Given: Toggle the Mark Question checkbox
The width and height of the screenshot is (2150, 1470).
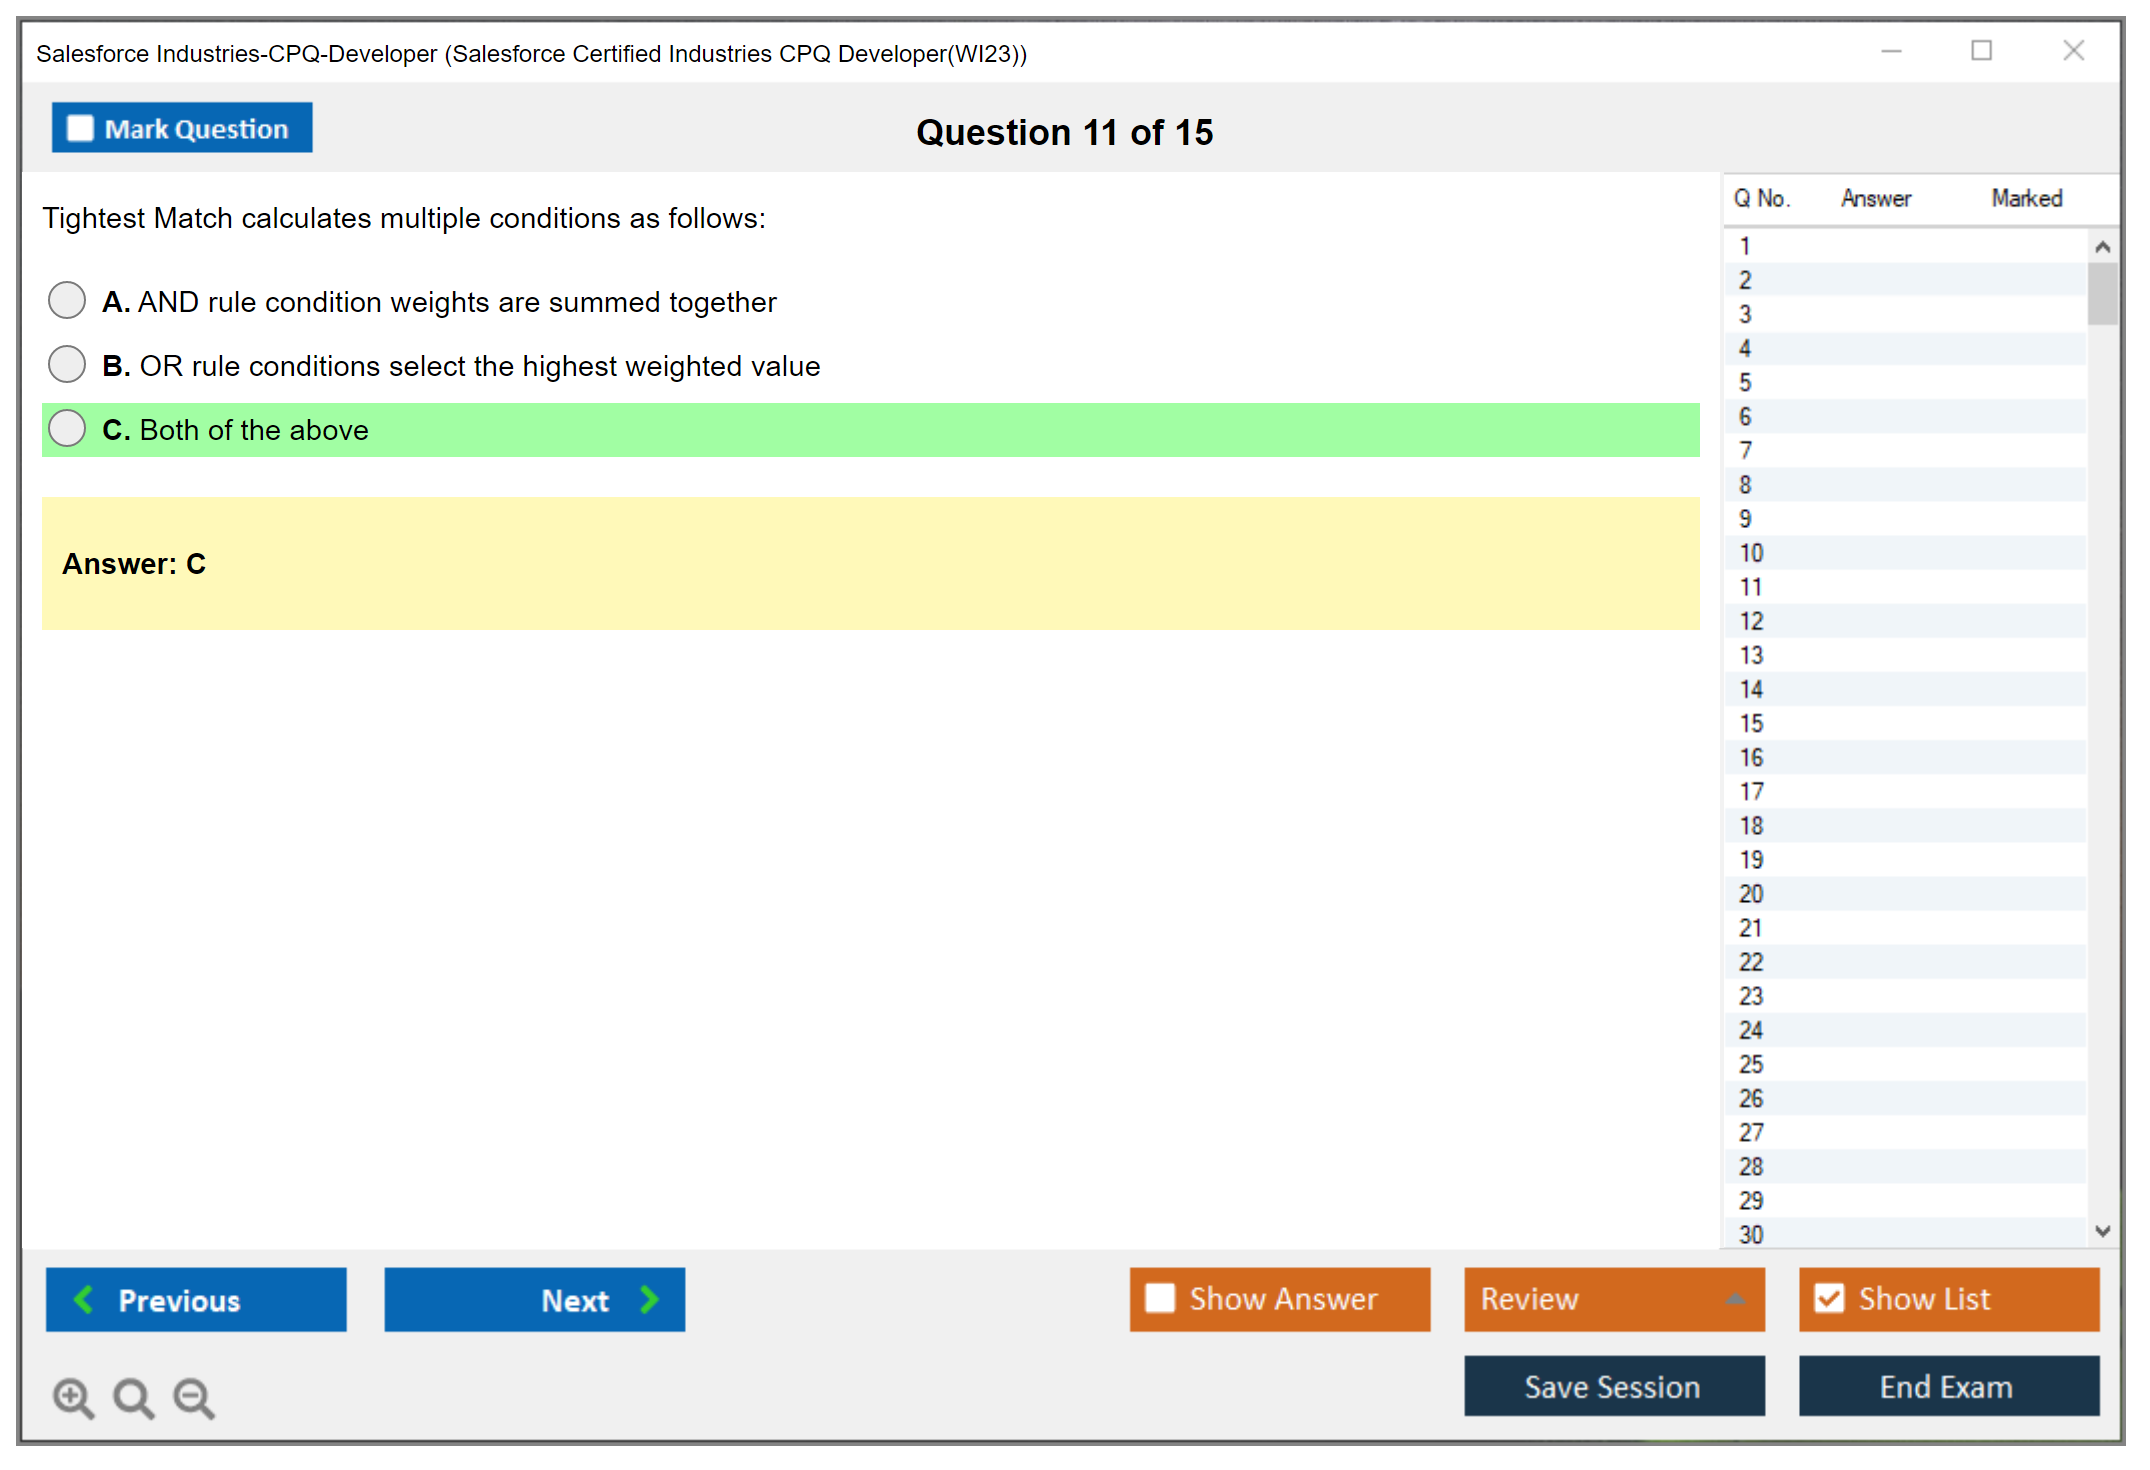Looking at the screenshot, I should 80,129.
